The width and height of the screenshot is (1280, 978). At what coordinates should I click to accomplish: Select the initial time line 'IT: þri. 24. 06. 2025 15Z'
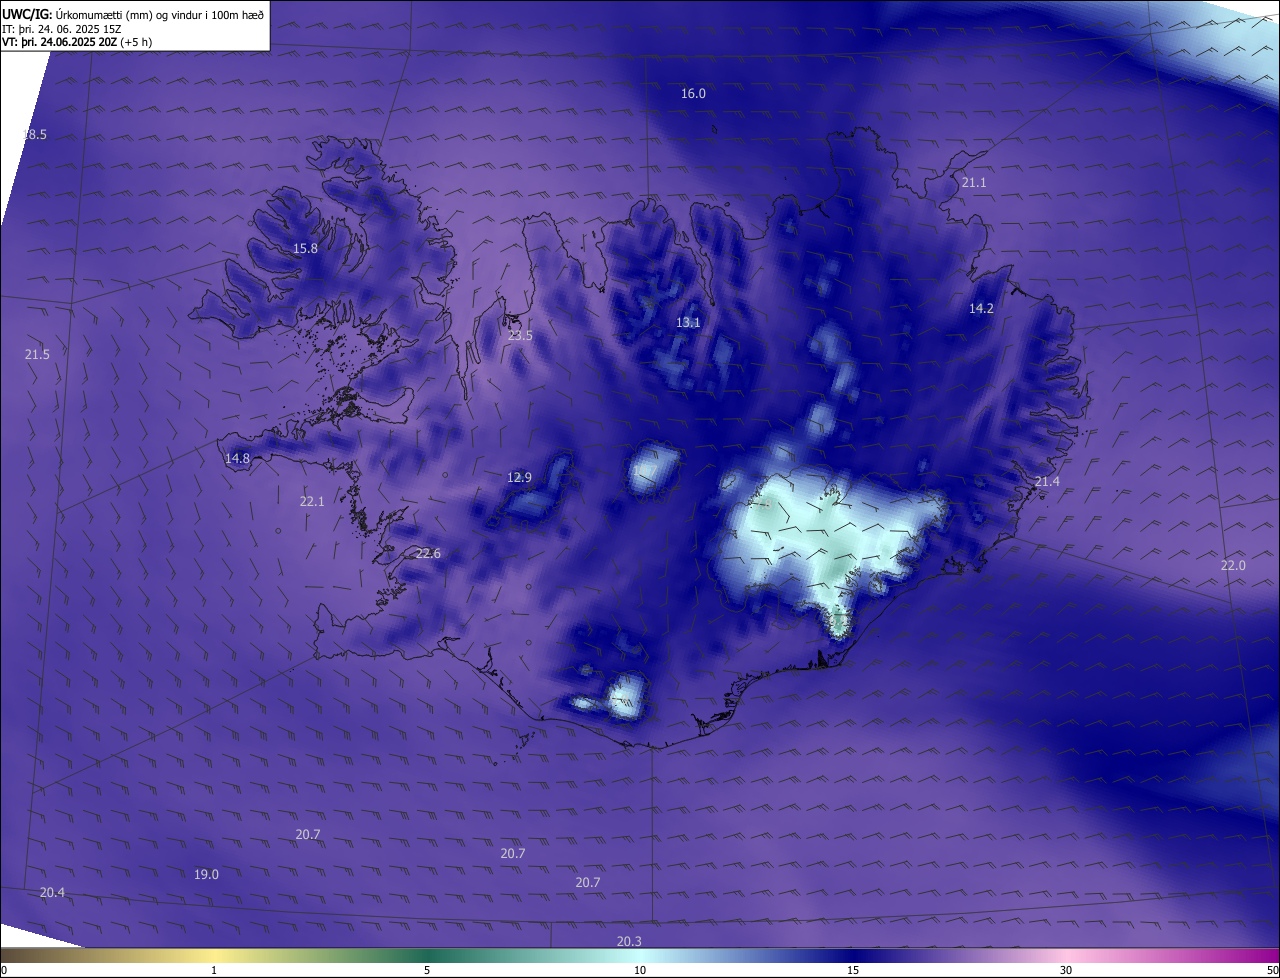[62, 28]
